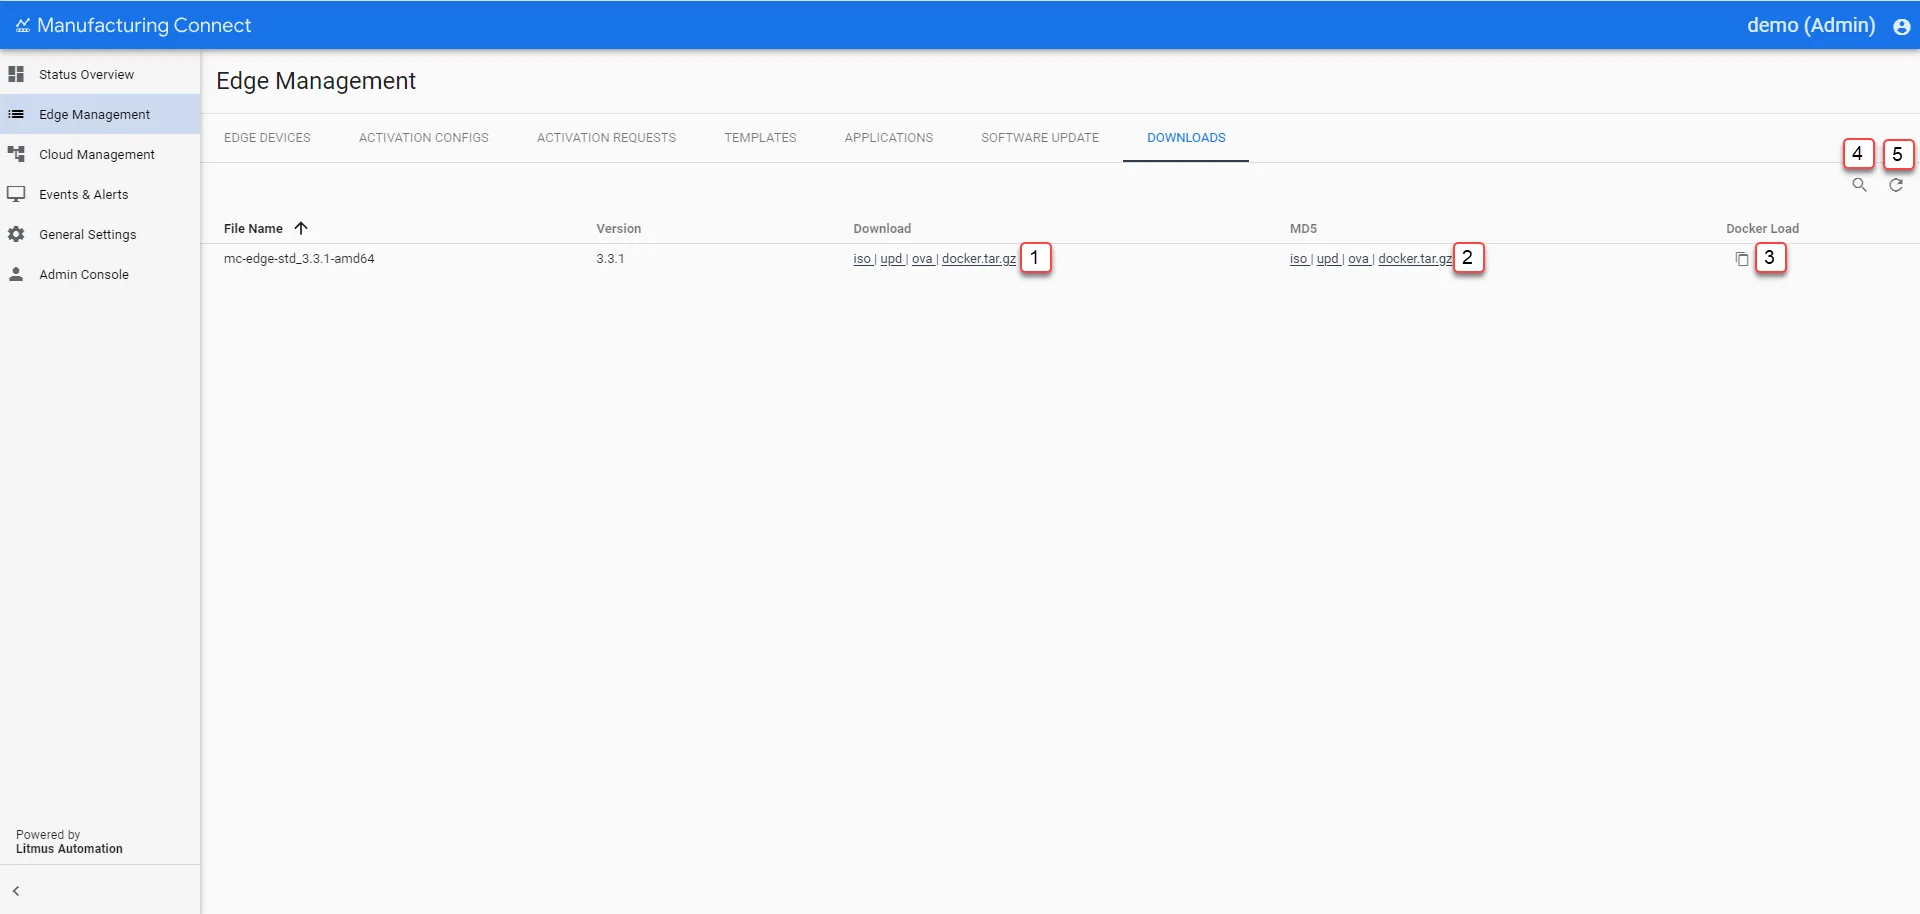
Task: Refresh the downloads list
Action: pos(1896,185)
